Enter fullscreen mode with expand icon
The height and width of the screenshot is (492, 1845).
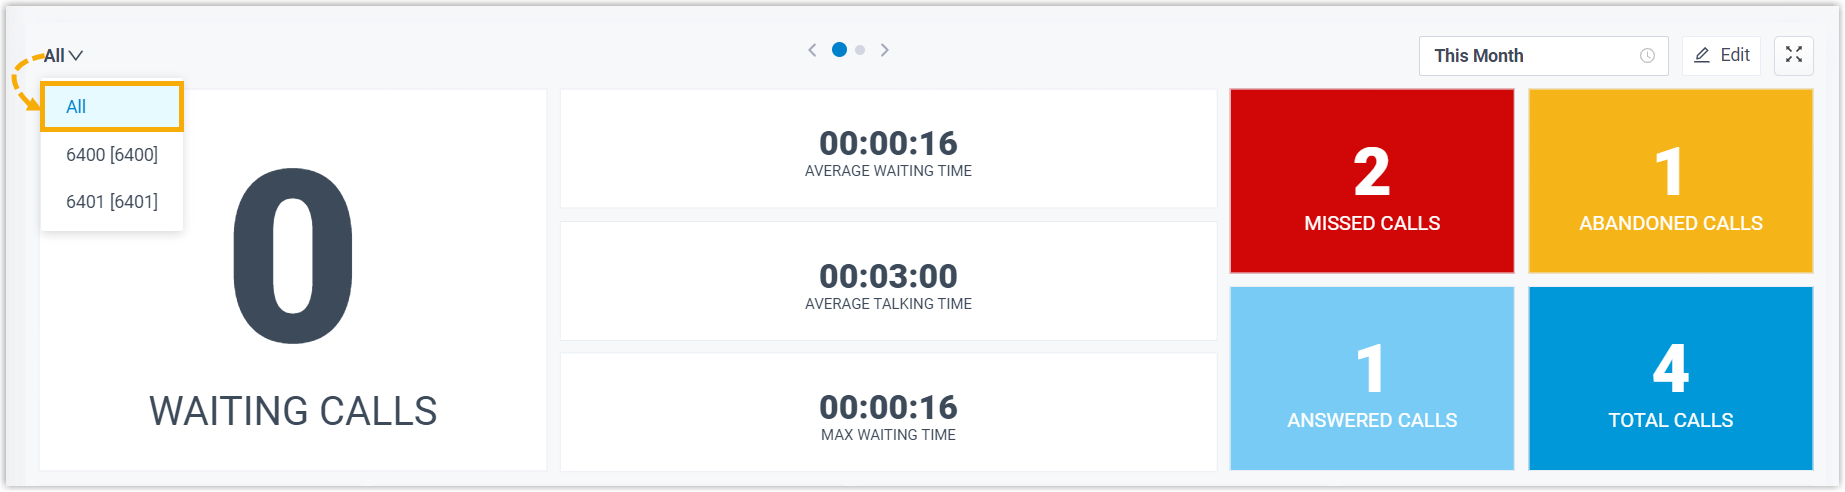(1794, 56)
